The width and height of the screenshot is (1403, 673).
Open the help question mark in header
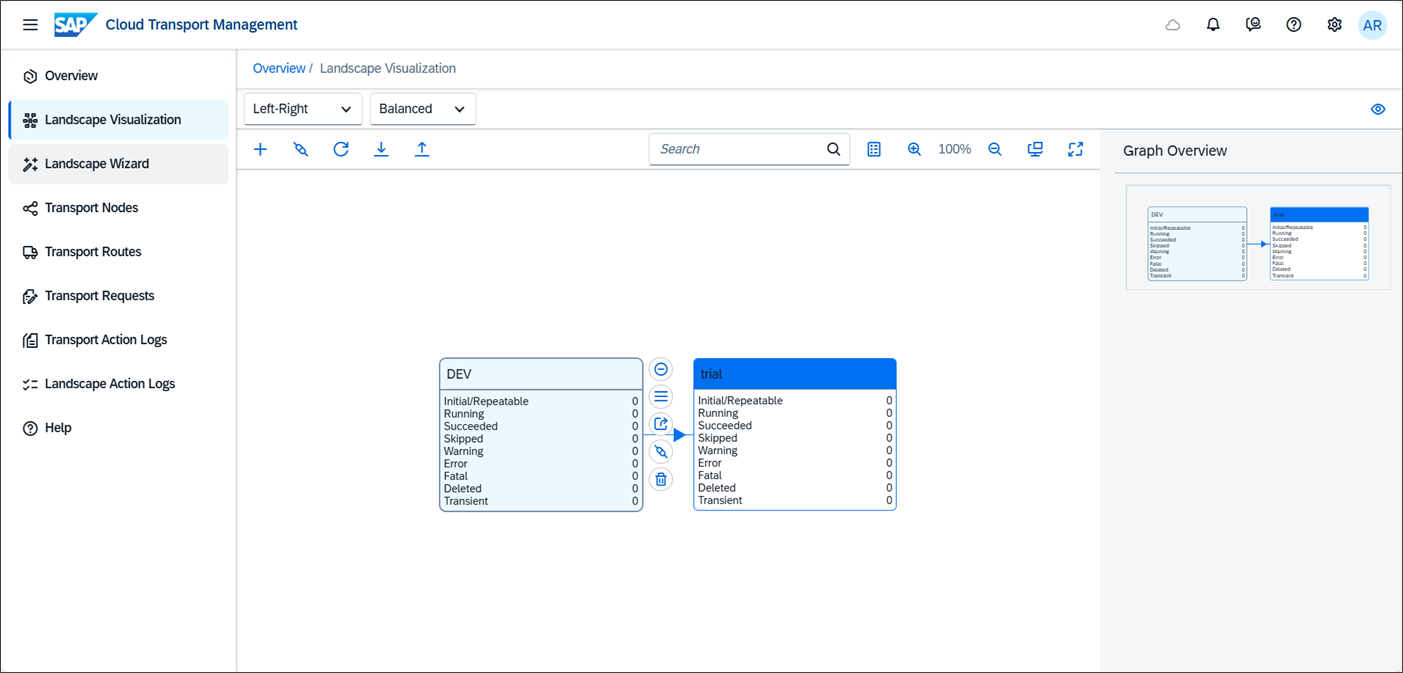coord(1294,25)
